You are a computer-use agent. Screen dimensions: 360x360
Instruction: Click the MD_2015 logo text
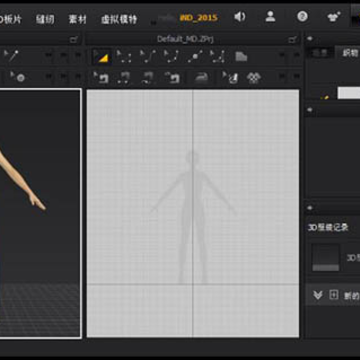pyautogui.click(x=199, y=18)
